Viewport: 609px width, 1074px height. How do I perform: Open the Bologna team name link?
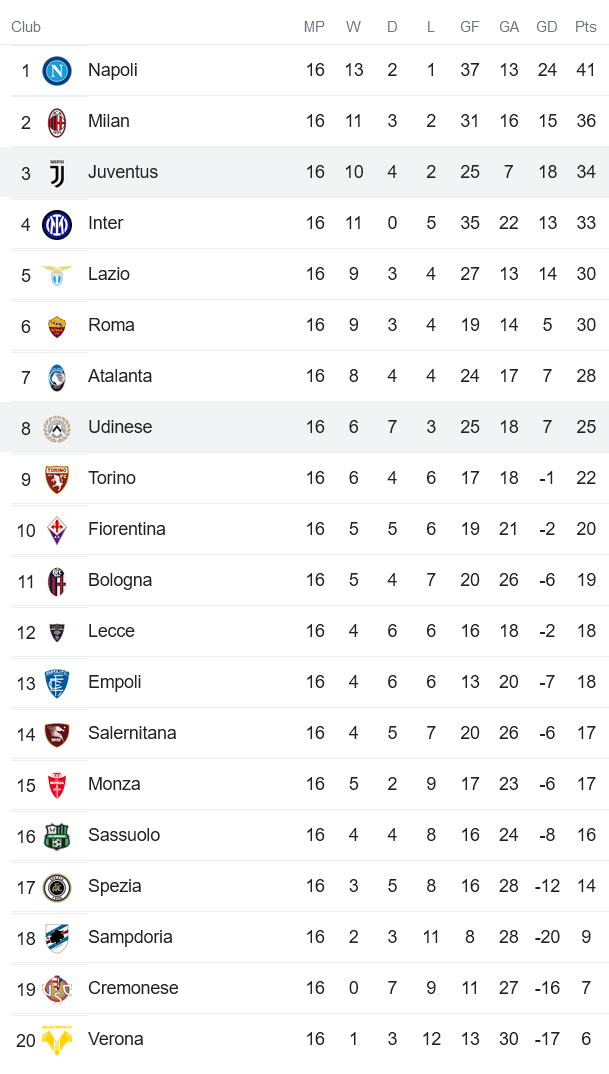point(120,580)
